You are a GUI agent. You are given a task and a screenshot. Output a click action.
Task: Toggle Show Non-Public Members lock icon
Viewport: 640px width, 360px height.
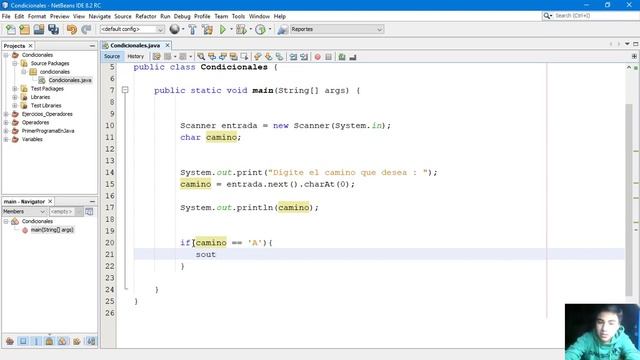pyautogui.click(x=49, y=341)
